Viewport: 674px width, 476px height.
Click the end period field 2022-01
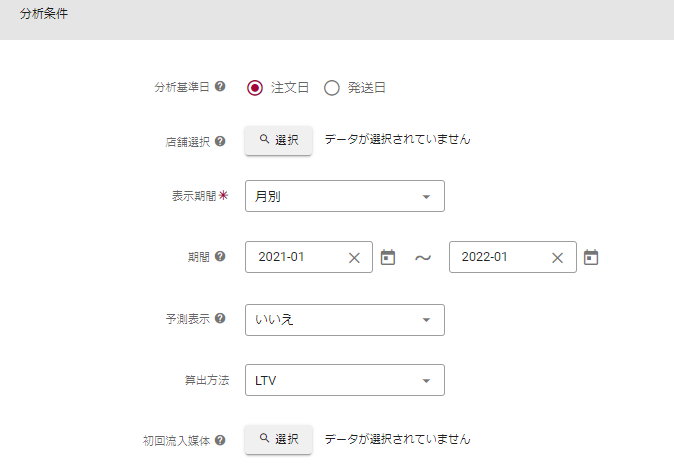point(498,257)
